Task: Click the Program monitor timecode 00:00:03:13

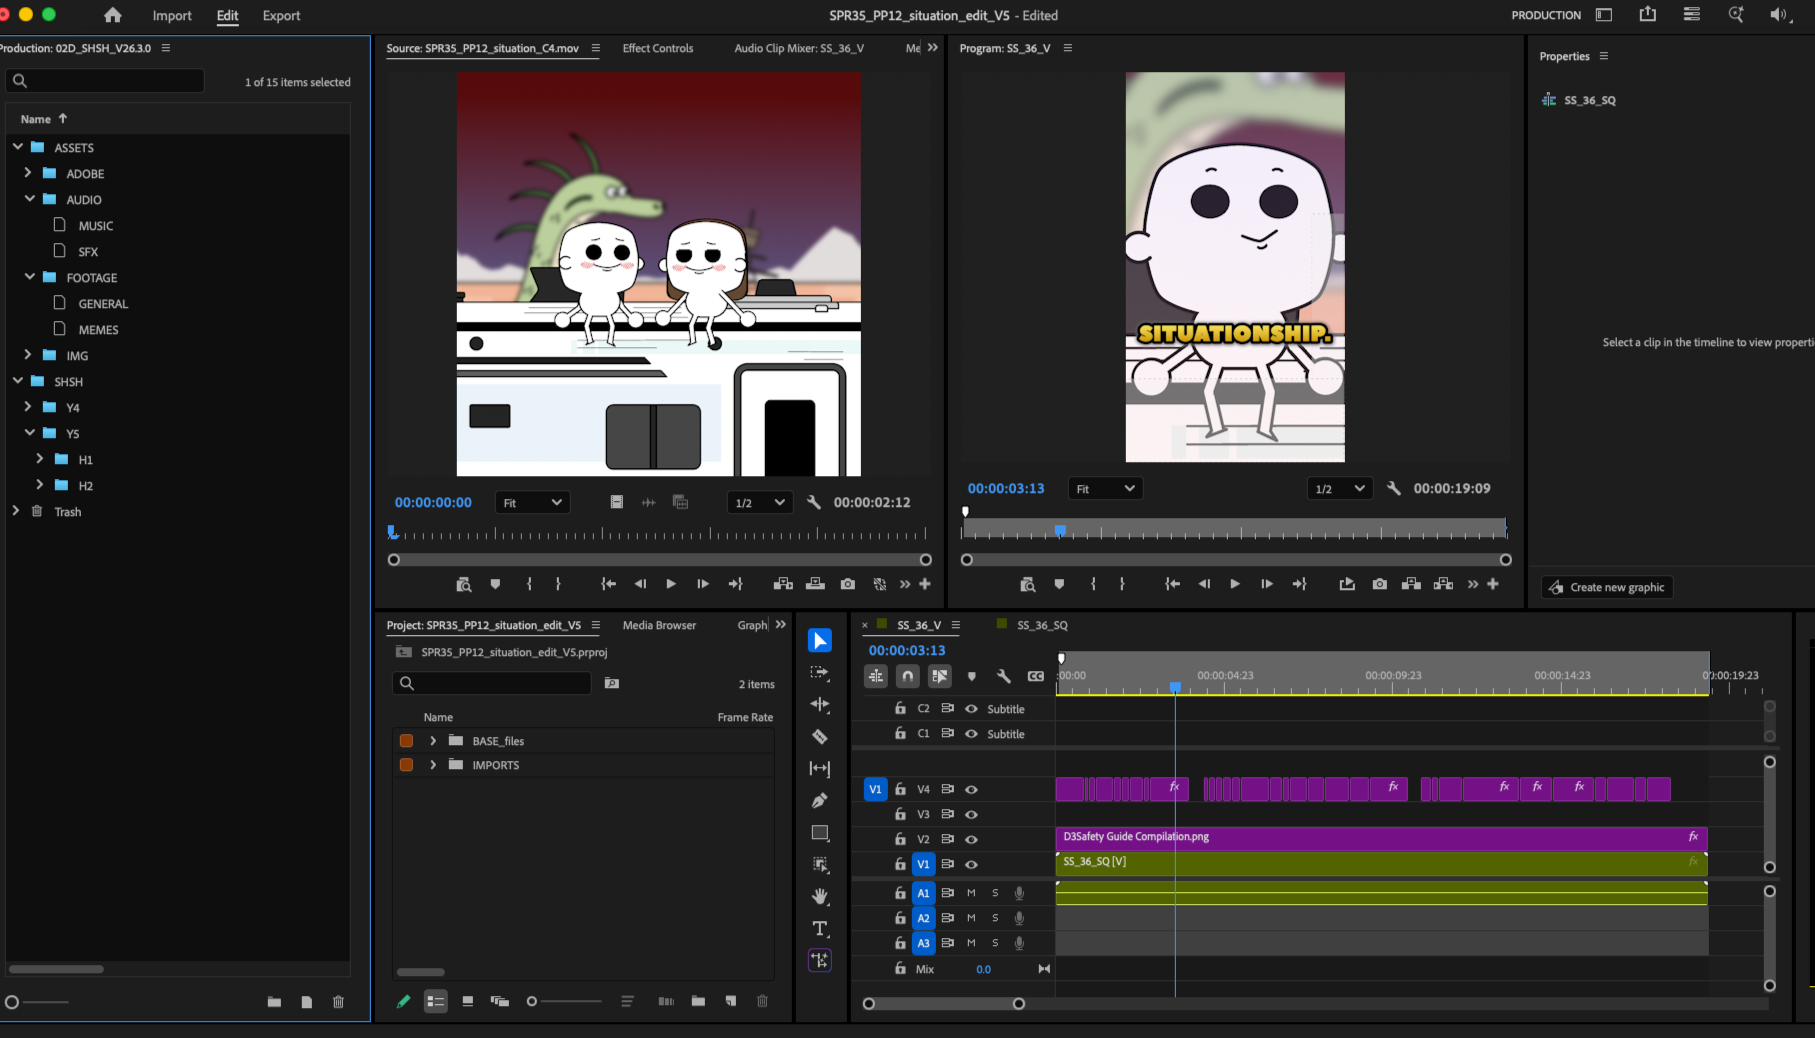Action: (1006, 488)
